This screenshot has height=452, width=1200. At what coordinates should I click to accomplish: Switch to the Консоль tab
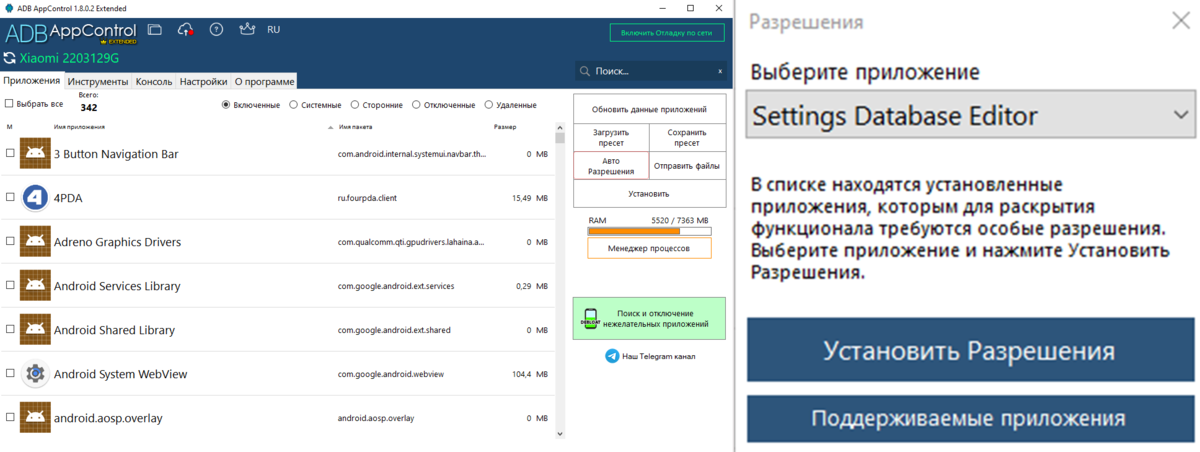click(x=154, y=82)
